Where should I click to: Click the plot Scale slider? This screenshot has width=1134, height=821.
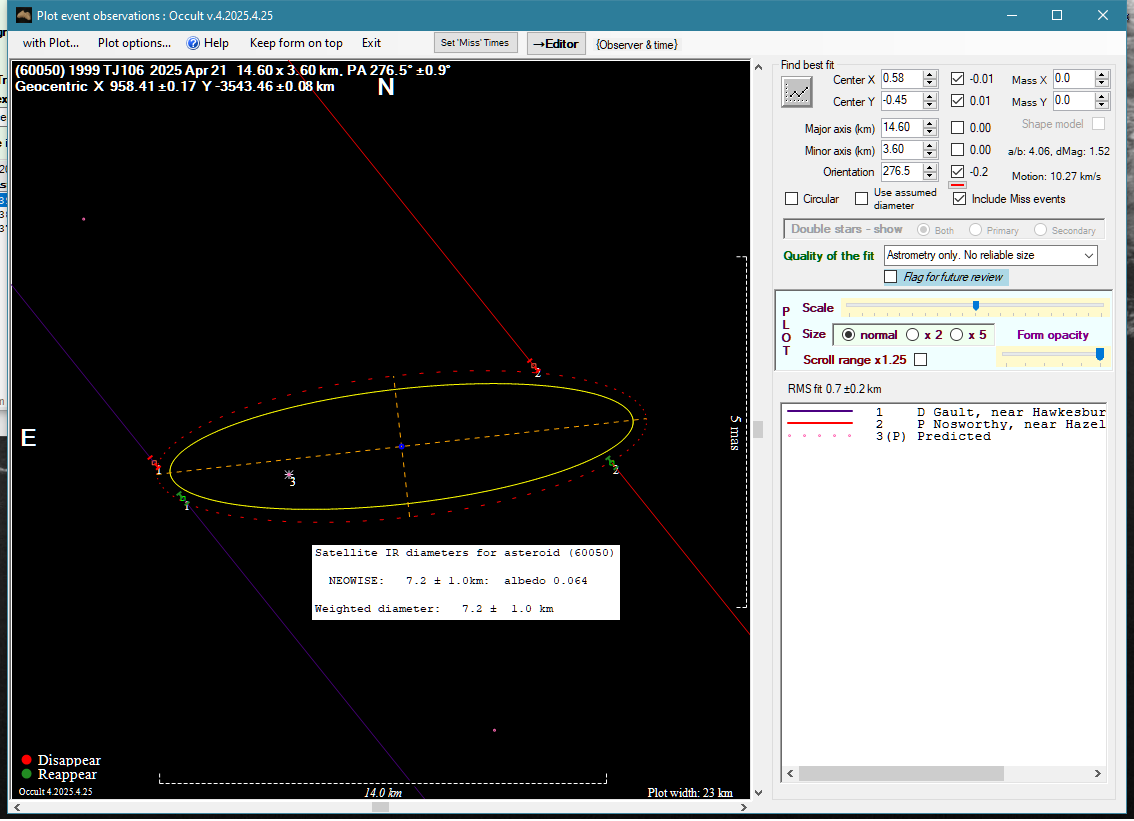pos(974,306)
